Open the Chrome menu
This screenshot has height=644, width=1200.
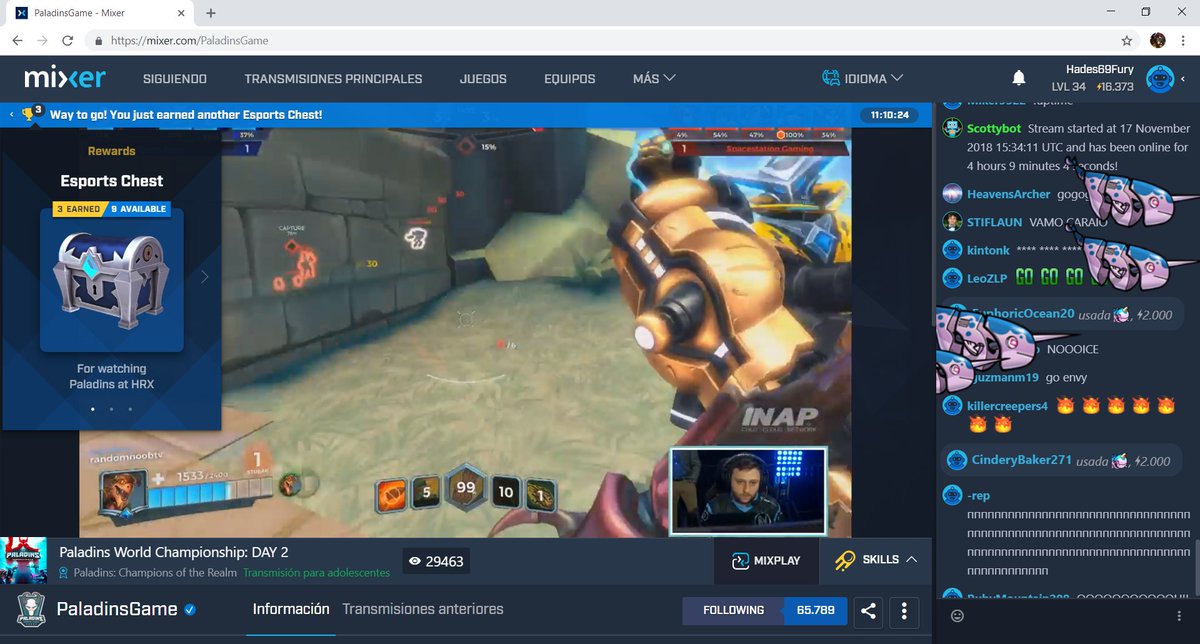[1183, 41]
